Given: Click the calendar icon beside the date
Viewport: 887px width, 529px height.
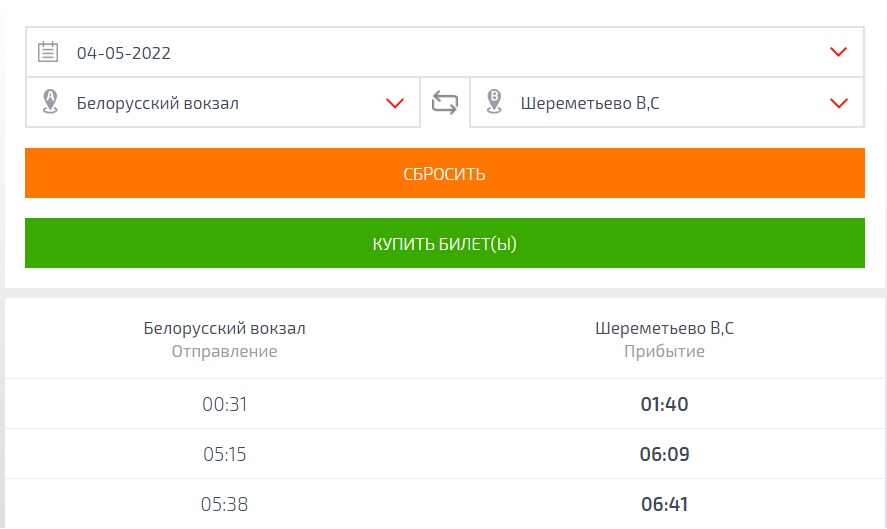Looking at the screenshot, I should [48, 52].
